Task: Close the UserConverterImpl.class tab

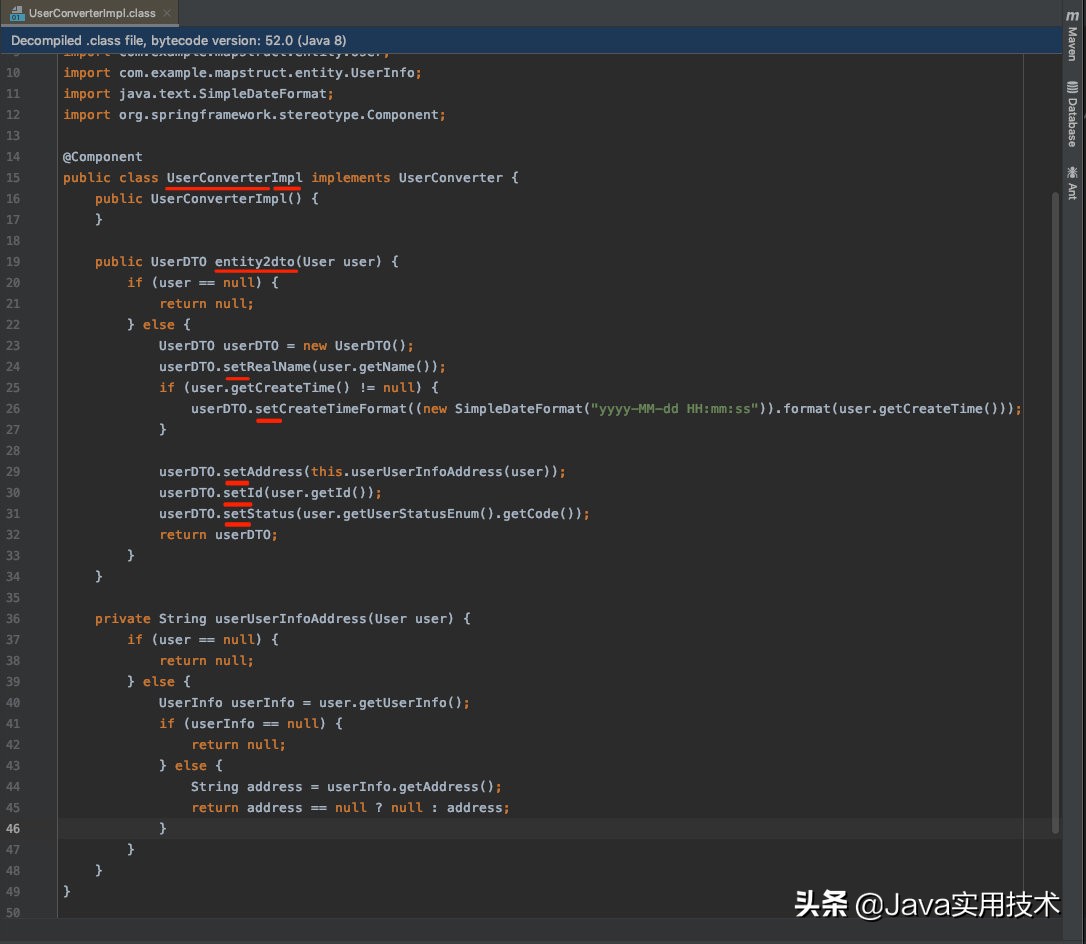Action: [166, 14]
